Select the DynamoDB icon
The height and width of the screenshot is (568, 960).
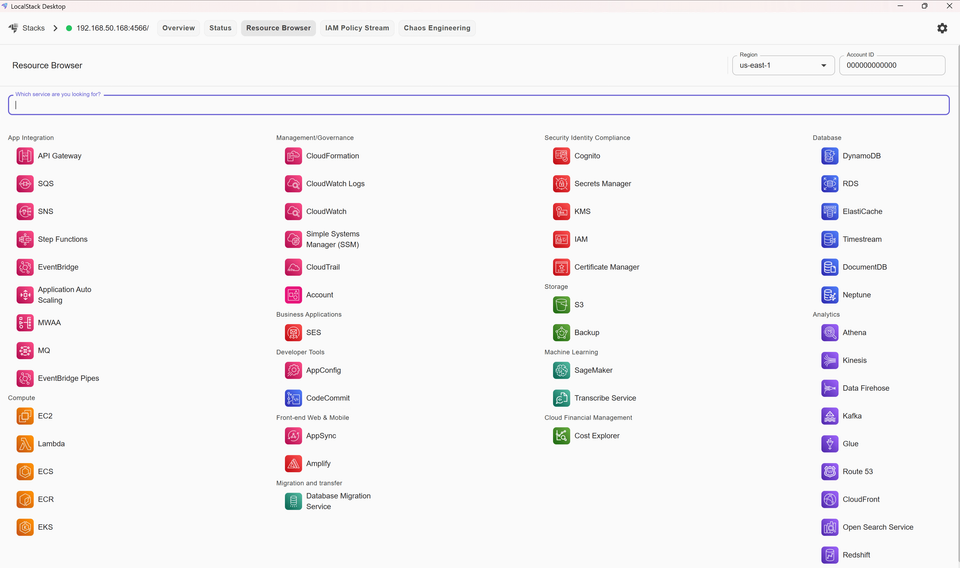click(830, 156)
